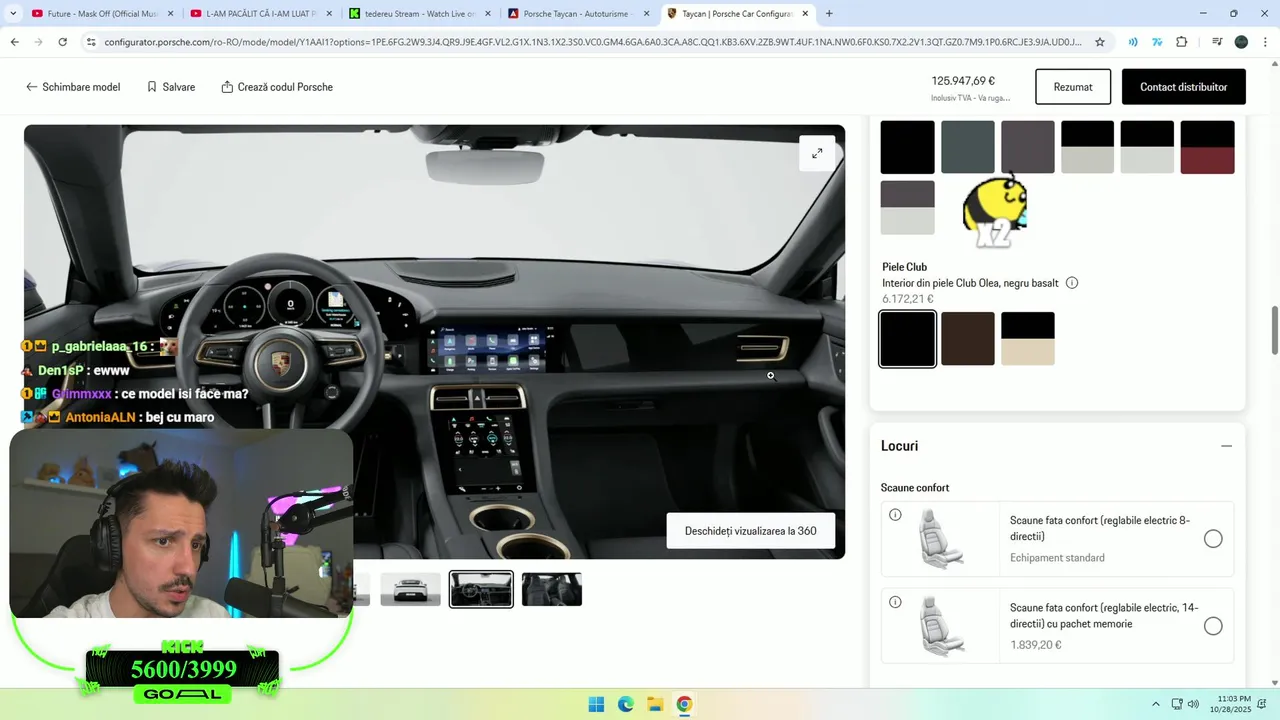The image size is (1280, 720).
Task: Click the 125.947,69 € total price
Action: [x=963, y=81]
